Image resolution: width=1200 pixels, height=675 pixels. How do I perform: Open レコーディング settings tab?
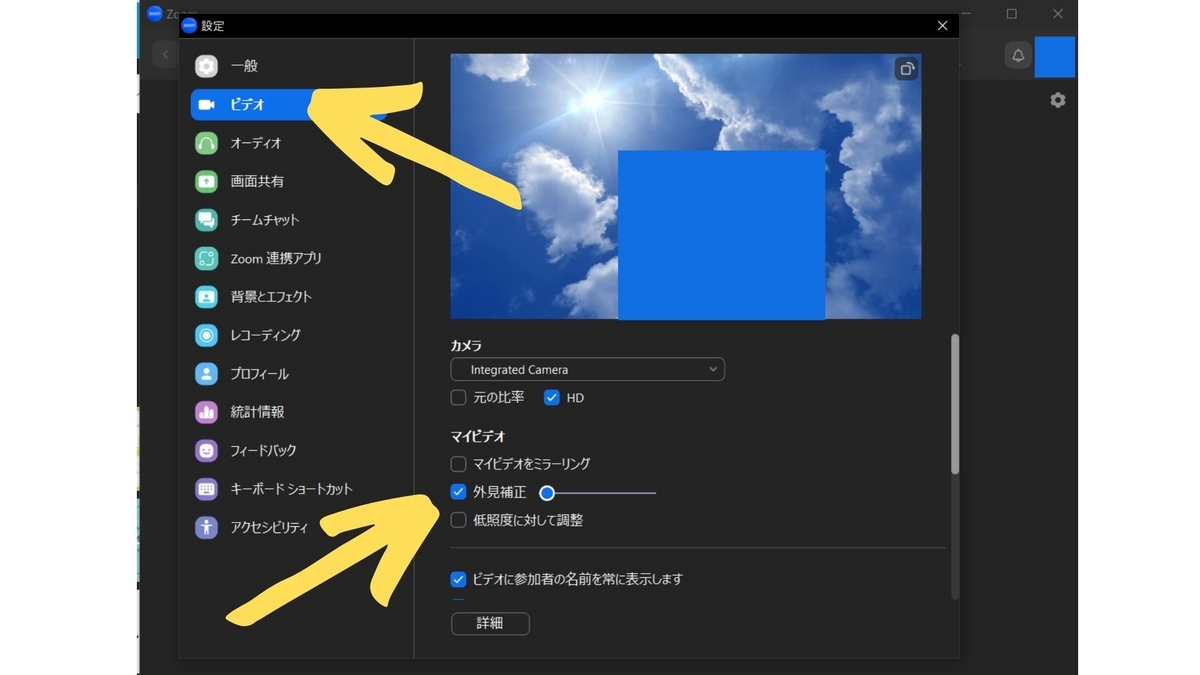[289, 336]
